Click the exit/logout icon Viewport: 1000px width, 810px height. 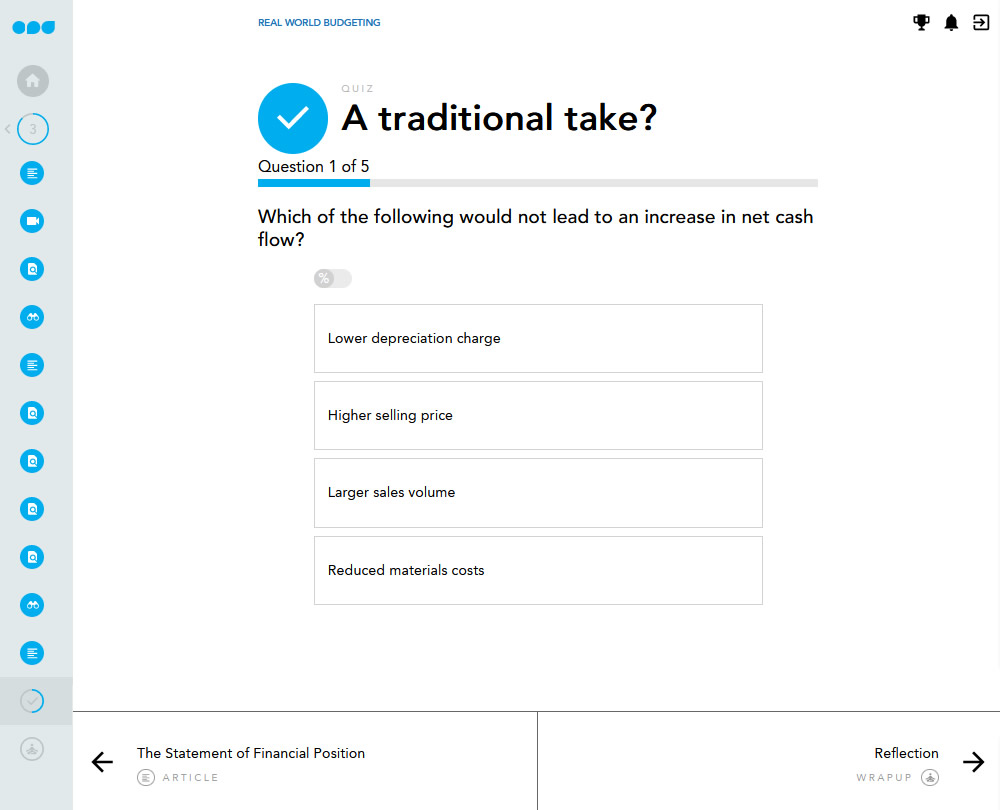981,22
